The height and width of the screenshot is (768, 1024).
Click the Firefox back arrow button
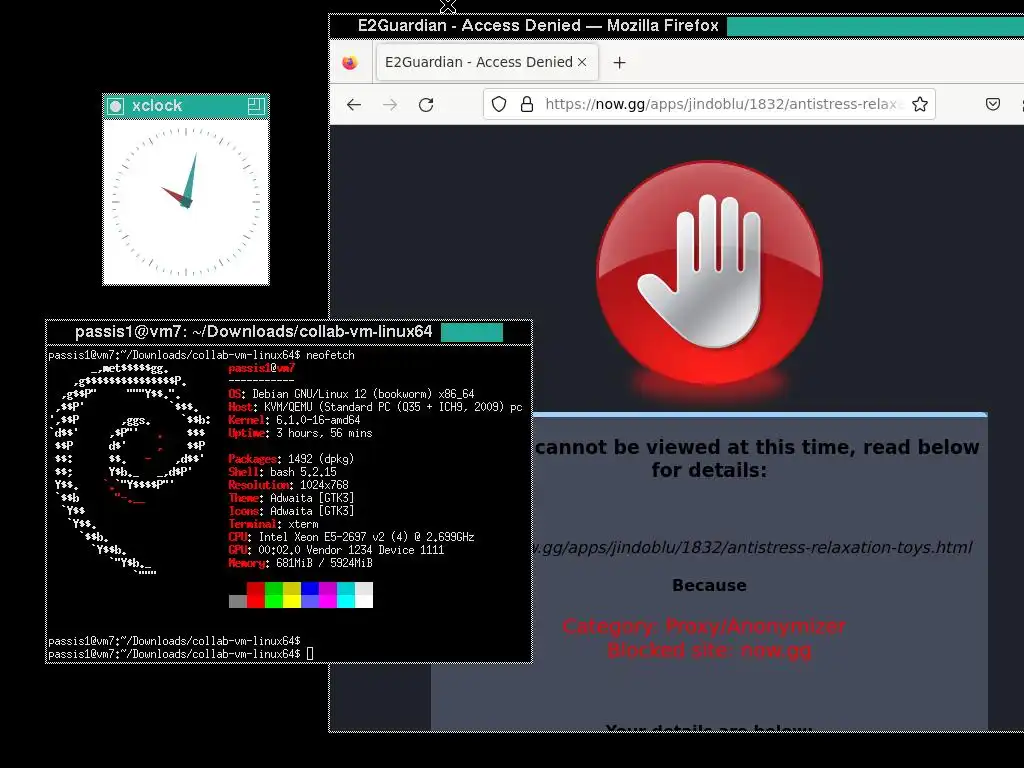[354, 104]
